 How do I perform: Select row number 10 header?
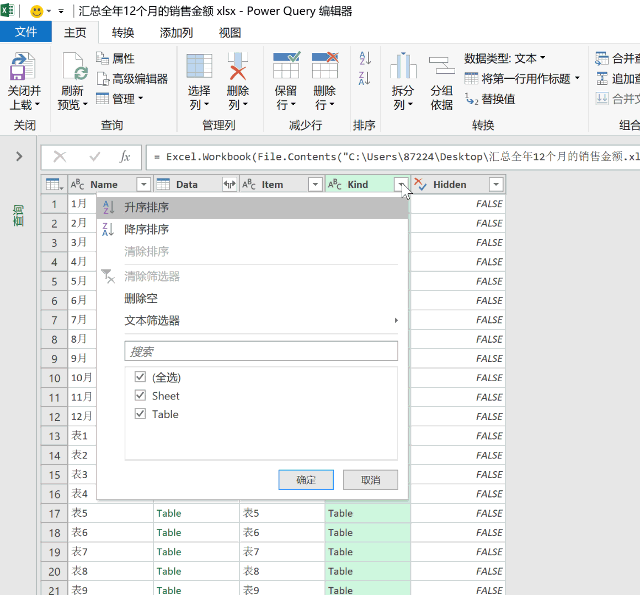[x=54, y=378]
